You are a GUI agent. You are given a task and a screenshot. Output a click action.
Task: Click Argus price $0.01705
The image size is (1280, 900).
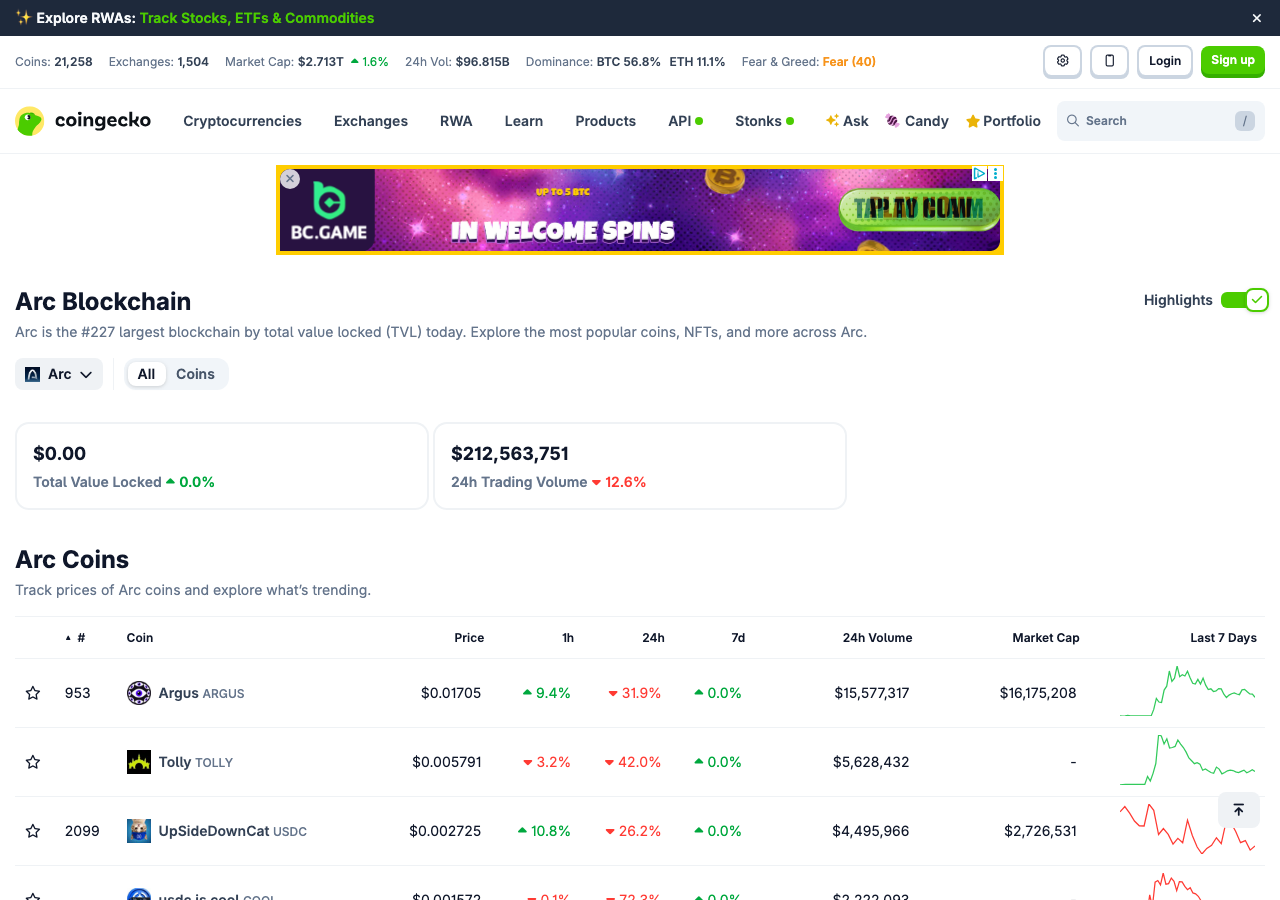pyautogui.click(x=451, y=693)
